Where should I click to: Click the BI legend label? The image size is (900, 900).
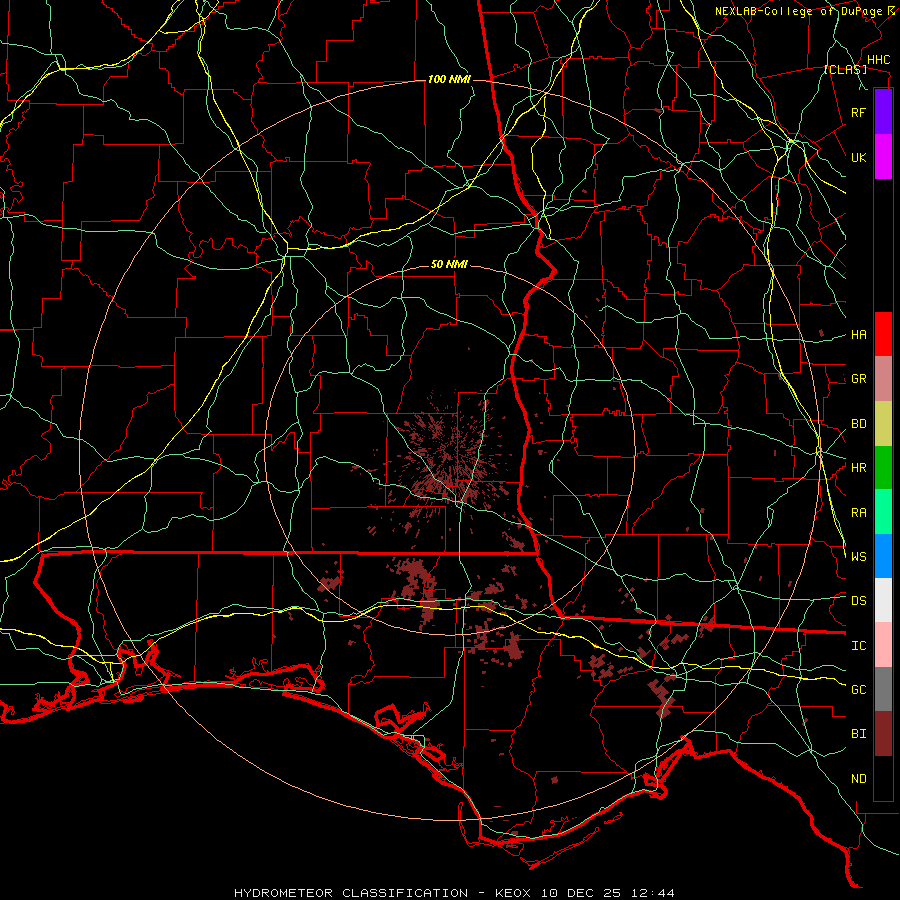[858, 734]
